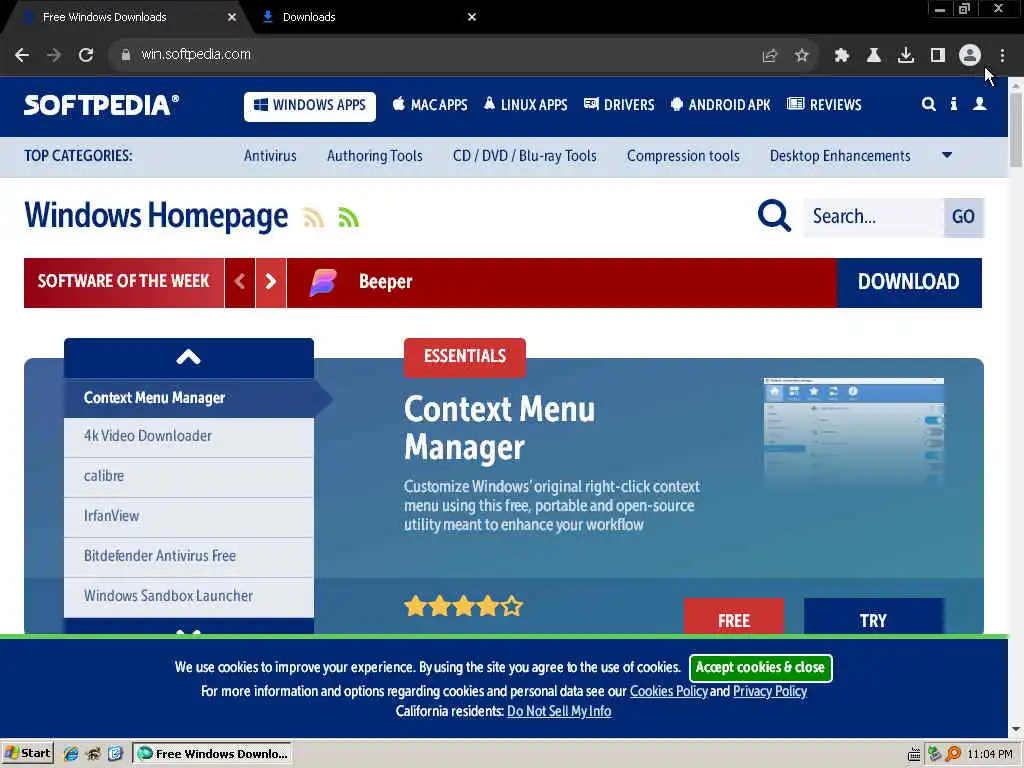Screen dimensions: 1024x768
Task: Click the Beeper app icon
Action: click(x=323, y=283)
